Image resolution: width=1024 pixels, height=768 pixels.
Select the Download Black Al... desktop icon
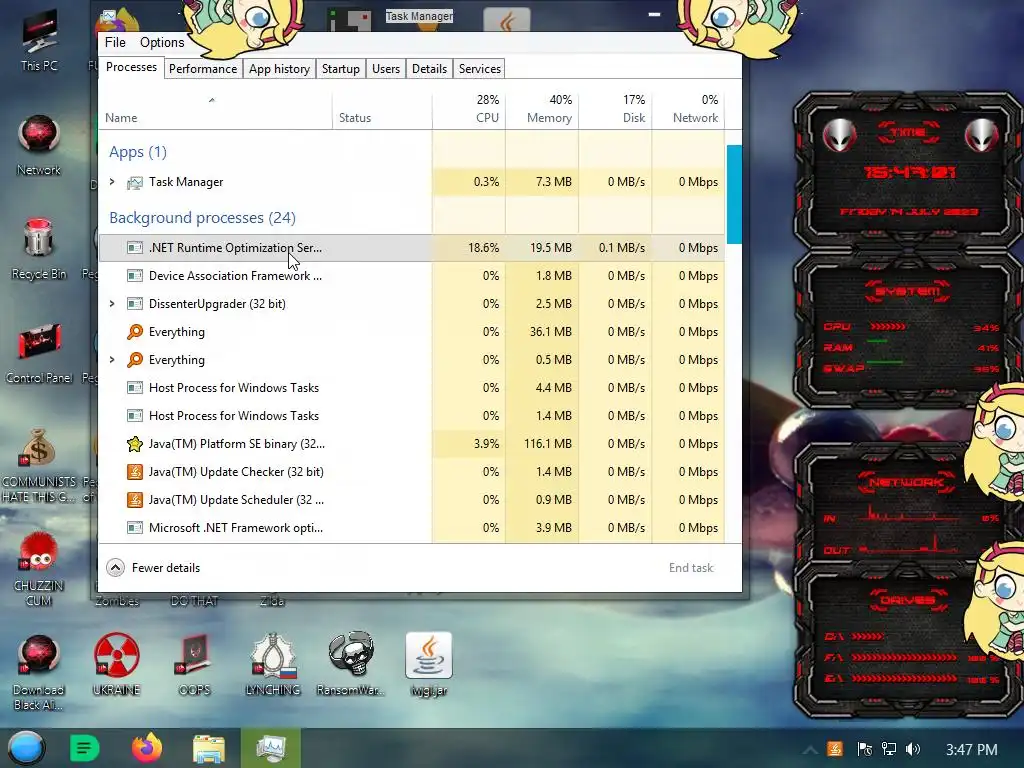point(39,673)
